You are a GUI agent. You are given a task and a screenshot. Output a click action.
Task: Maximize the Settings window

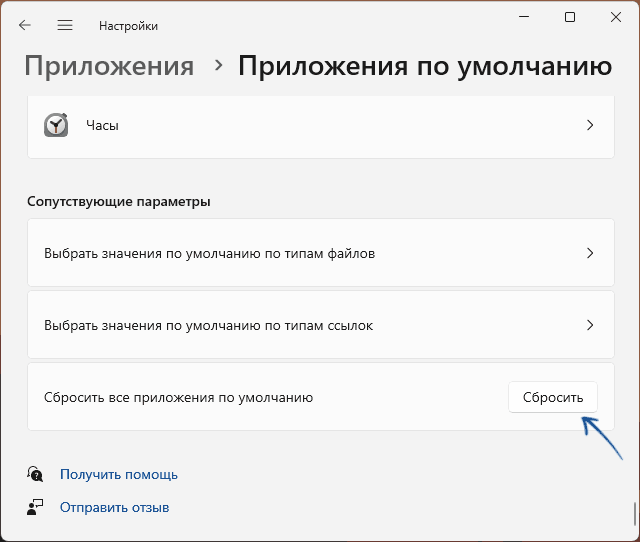tap(570, 17)
